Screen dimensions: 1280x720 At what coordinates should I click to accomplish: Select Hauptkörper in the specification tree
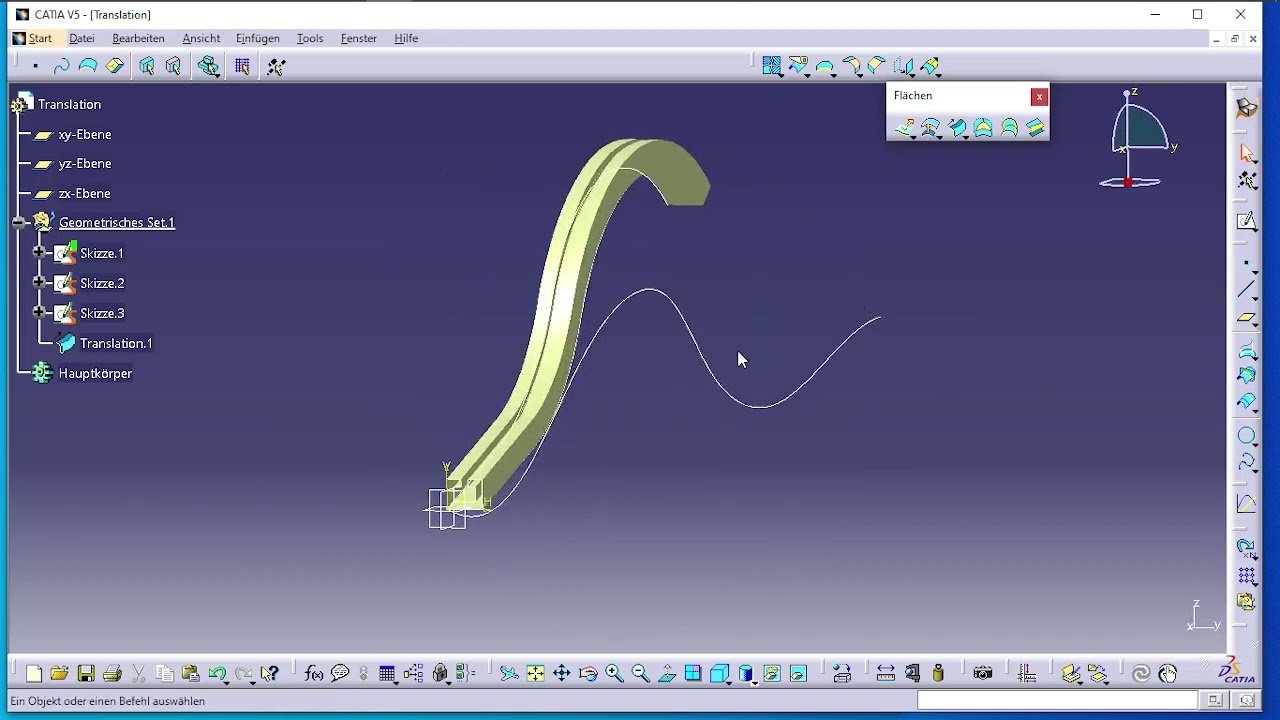click(95, 373)
